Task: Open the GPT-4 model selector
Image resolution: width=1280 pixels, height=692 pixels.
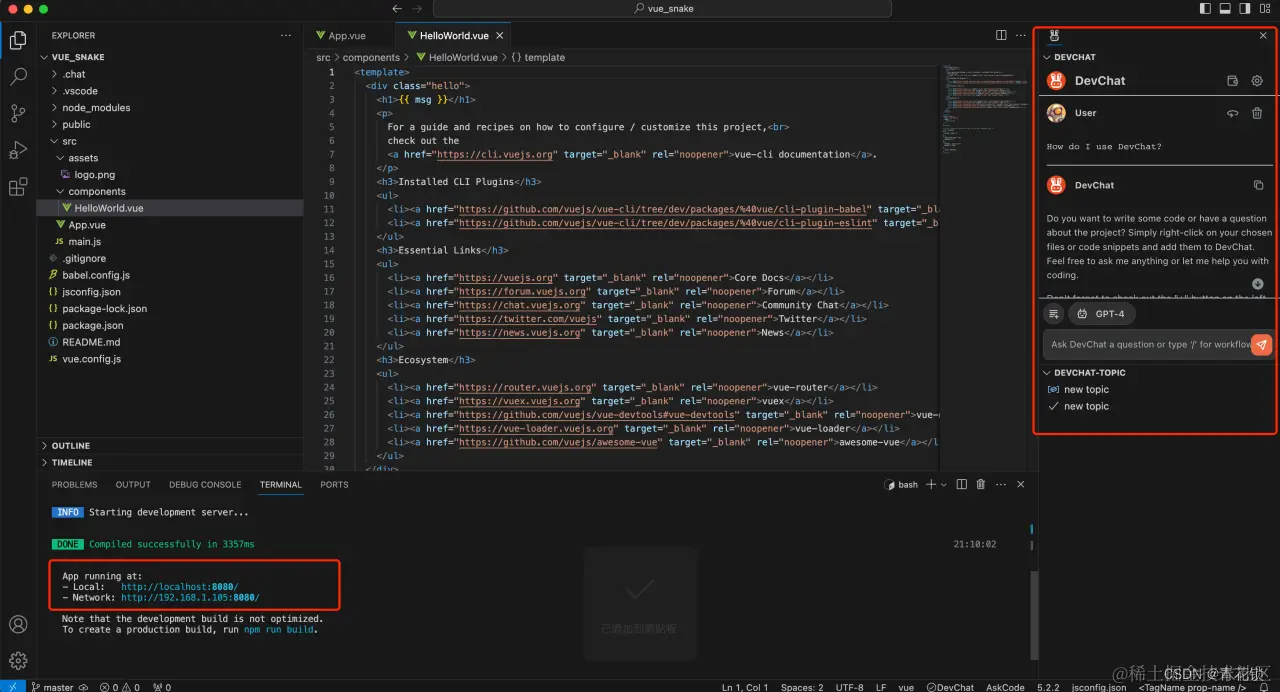Action: coord(1102,314)
